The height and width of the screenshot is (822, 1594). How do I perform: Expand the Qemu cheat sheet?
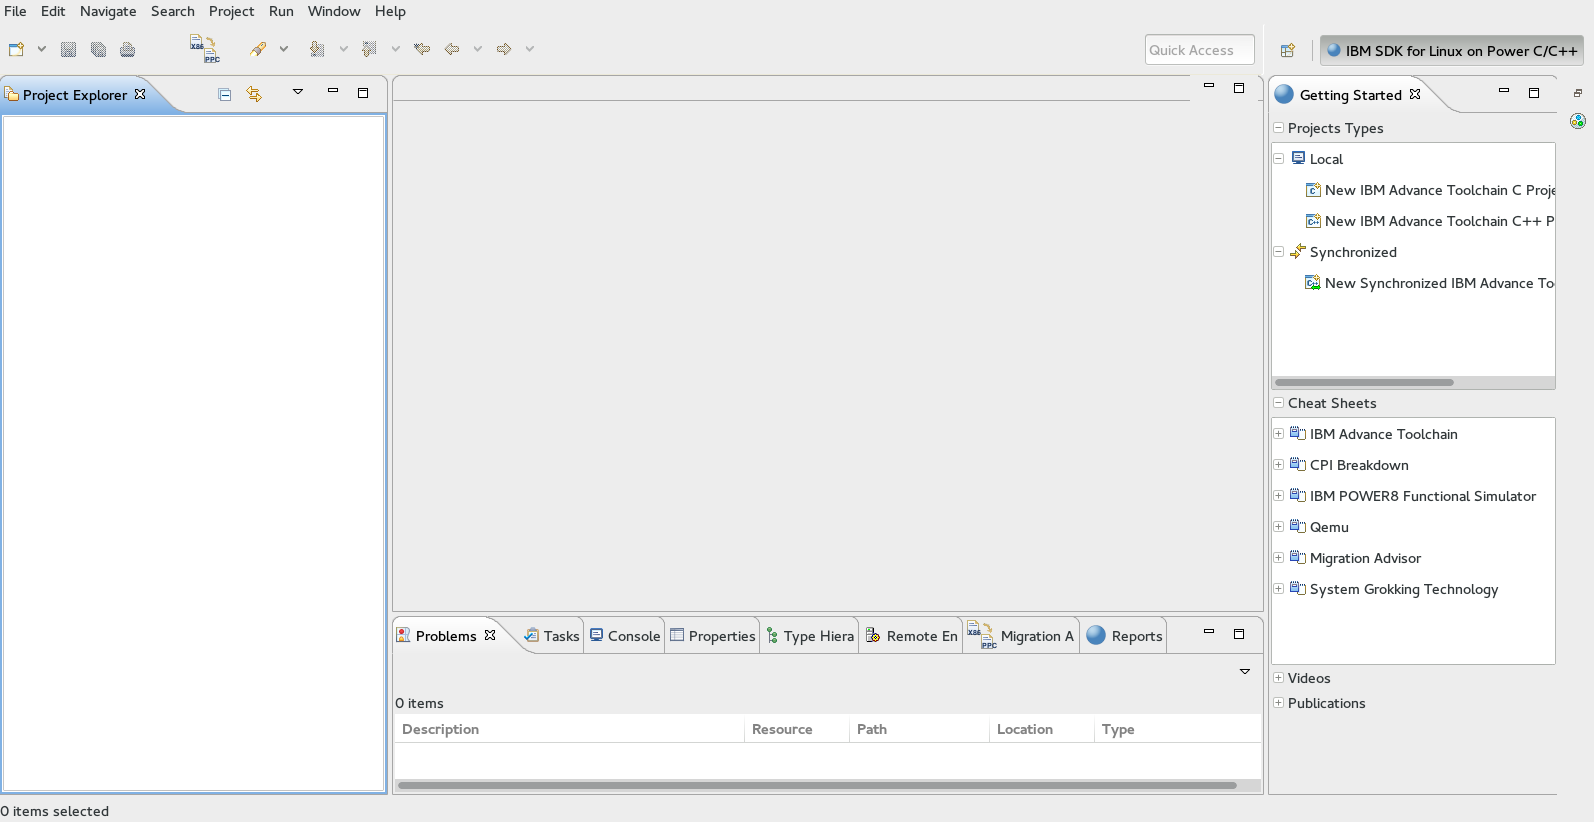pos(1278,527)
